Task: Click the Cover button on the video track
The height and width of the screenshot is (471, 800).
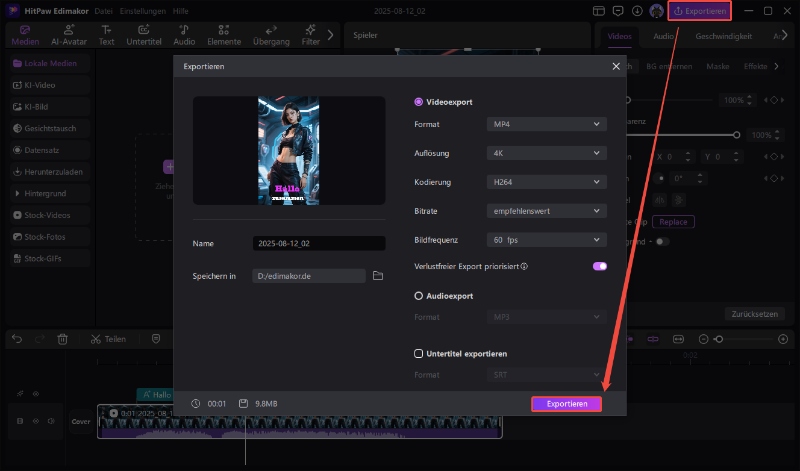Action: tap(81, 422)
